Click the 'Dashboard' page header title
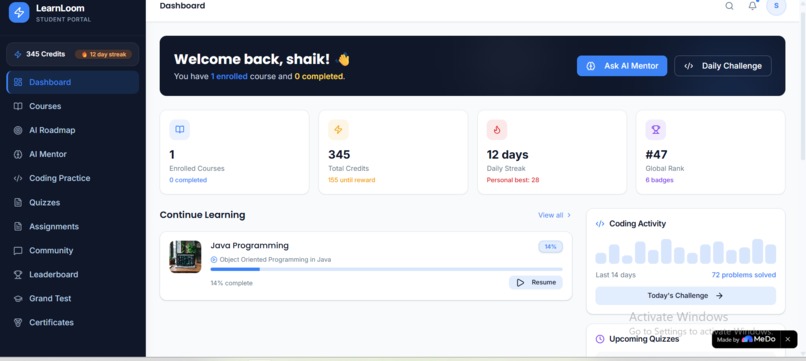Screen dimensions: 806x361 pyautogui.click(x=182, y=6)
